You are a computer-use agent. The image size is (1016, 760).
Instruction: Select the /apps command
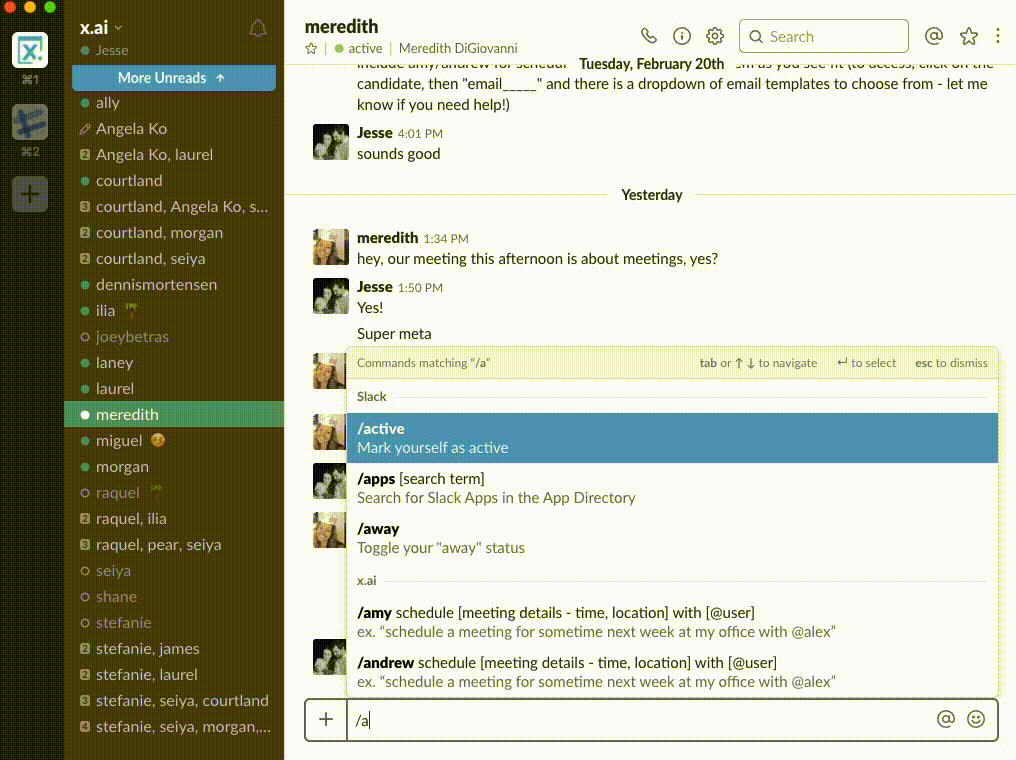point(672,488)
